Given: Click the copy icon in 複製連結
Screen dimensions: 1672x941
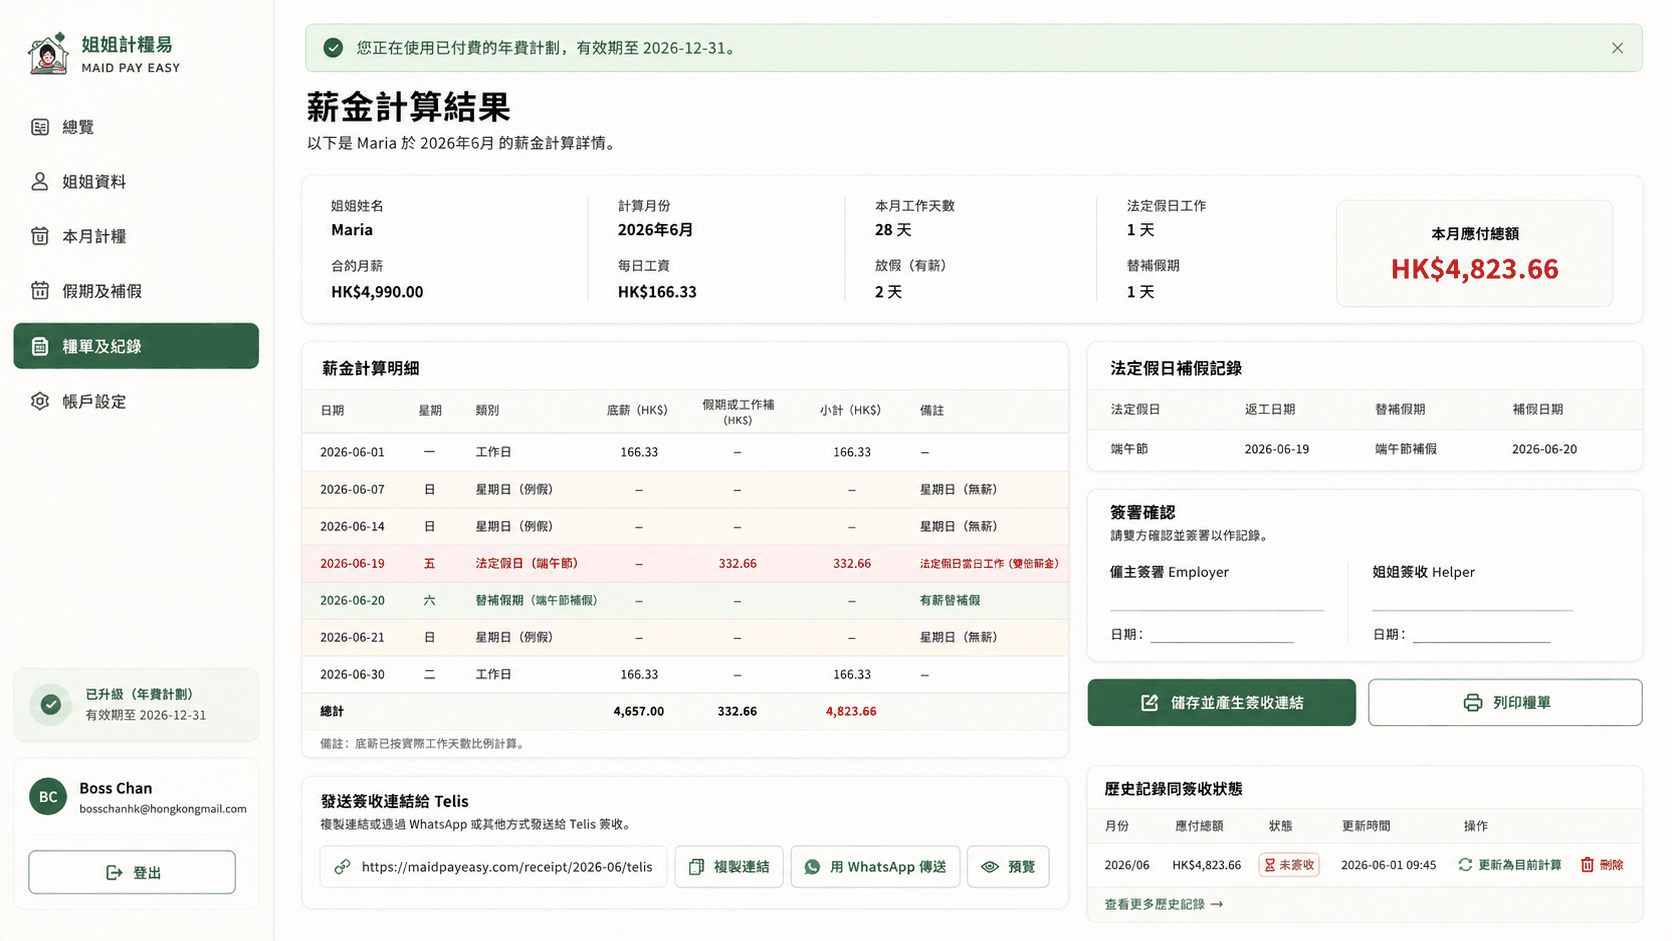Looking at the screenshot, I should click(697, 867).
